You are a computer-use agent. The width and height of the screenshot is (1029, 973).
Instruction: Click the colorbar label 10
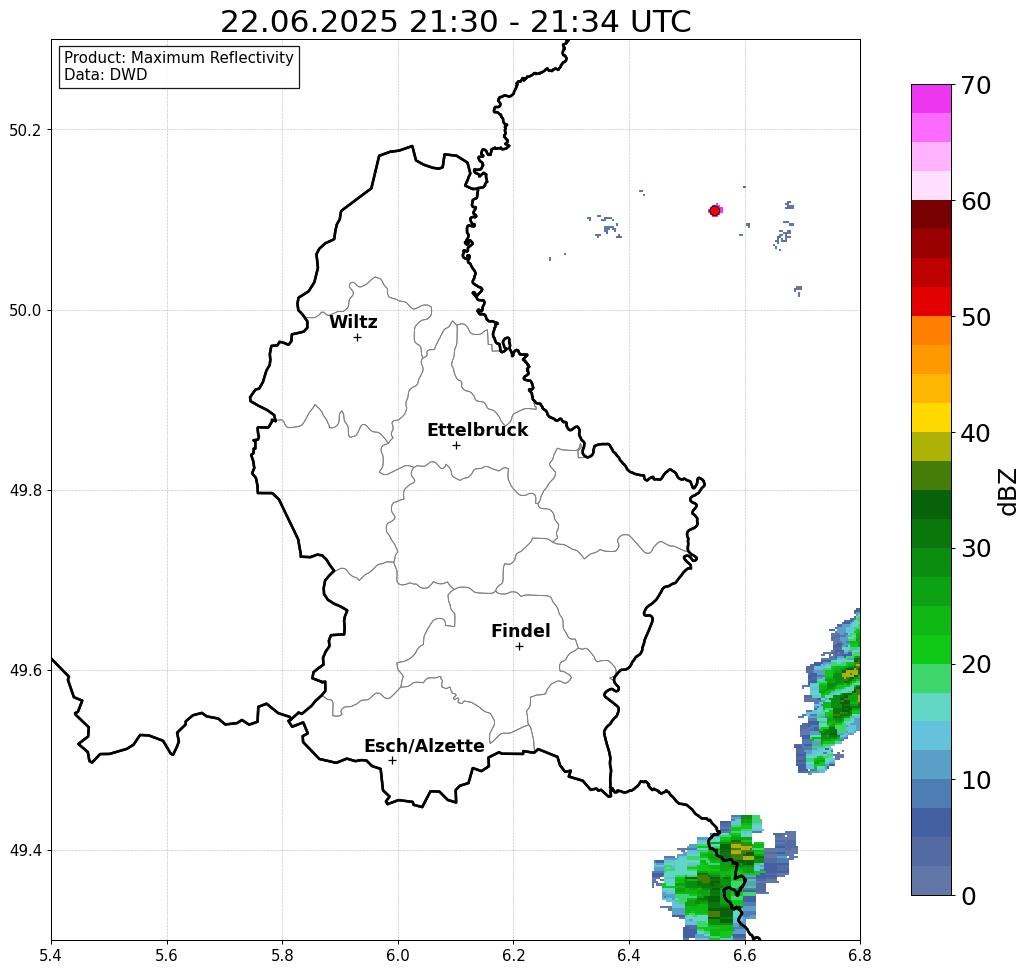click(x=976, y=780)
